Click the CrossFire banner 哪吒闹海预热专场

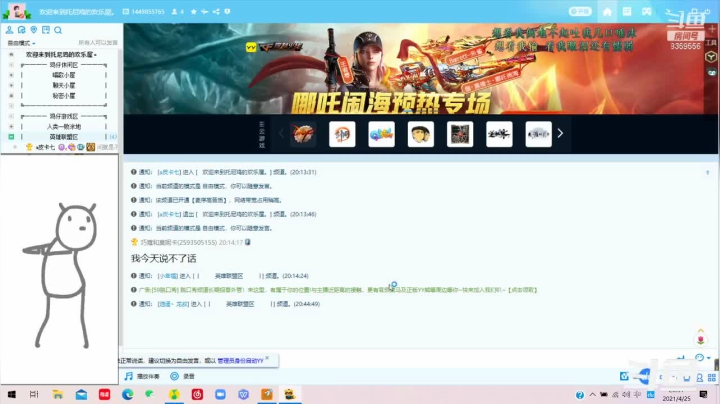pos(413,68)
